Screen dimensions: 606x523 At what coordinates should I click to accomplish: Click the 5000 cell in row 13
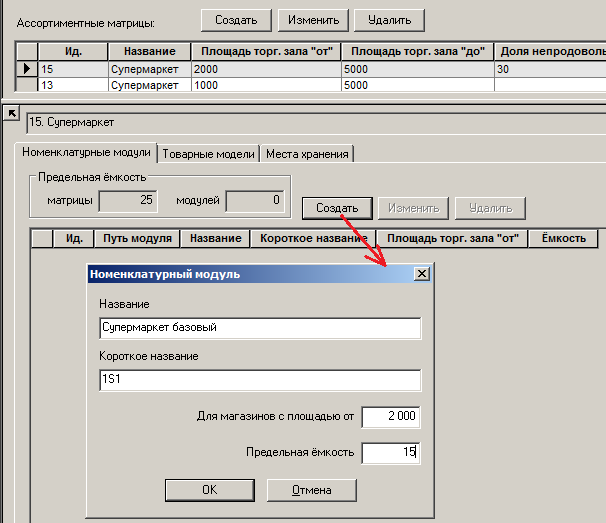click(418, 85)
